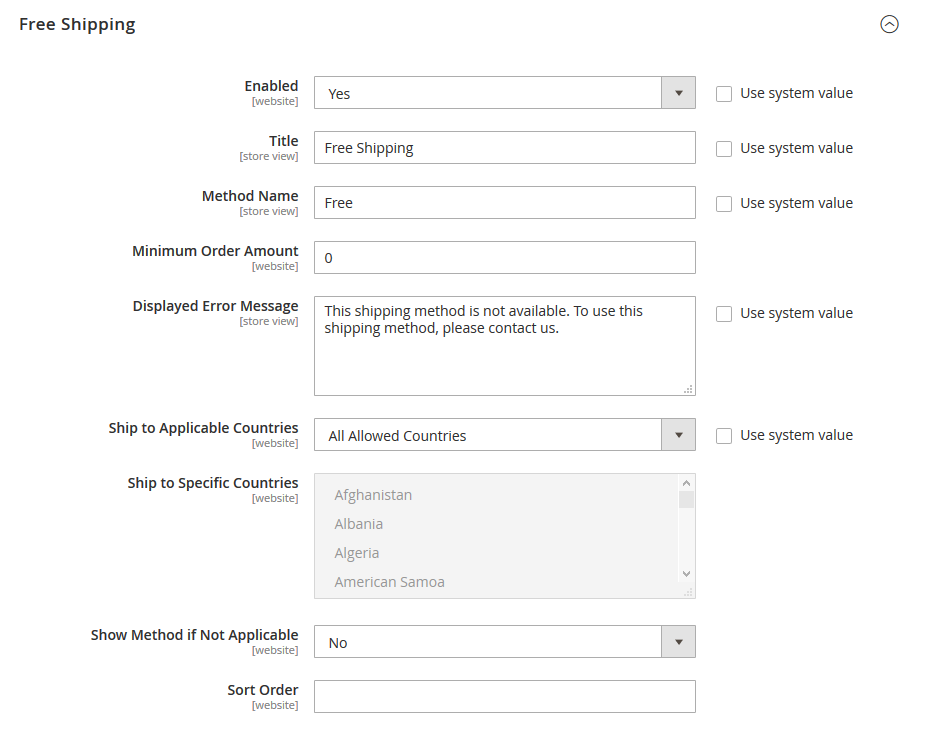Select Albania in the country list
Image resolution: width=942 pixels, height=735 pixels.
coord(358,523)
